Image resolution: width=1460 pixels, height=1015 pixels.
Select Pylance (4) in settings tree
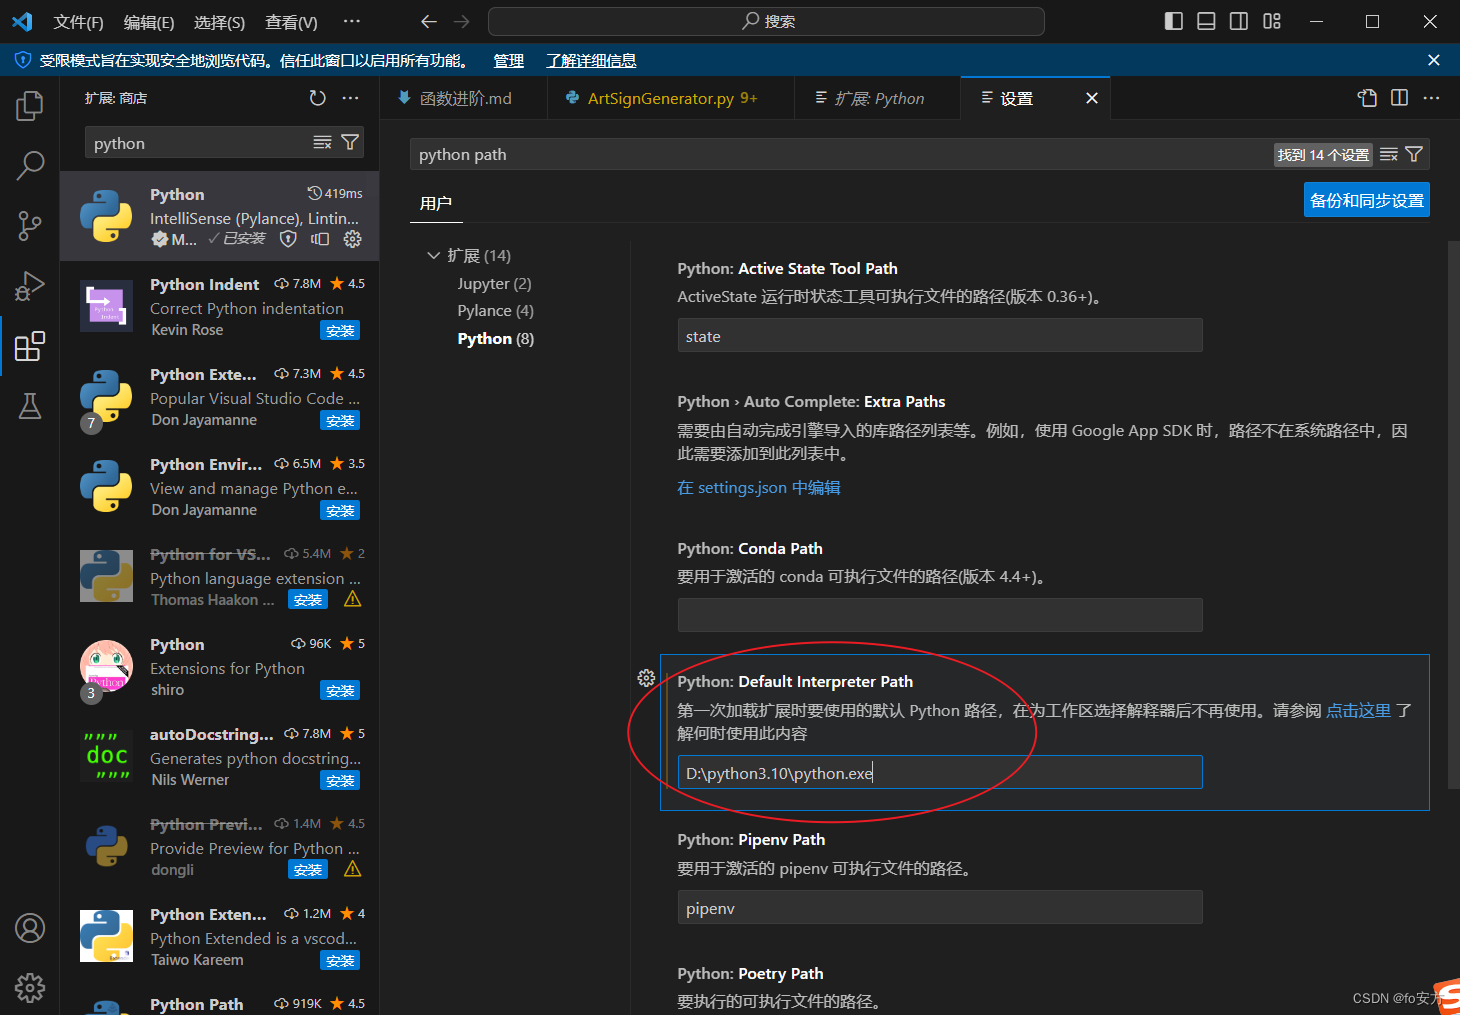point(495,311)
